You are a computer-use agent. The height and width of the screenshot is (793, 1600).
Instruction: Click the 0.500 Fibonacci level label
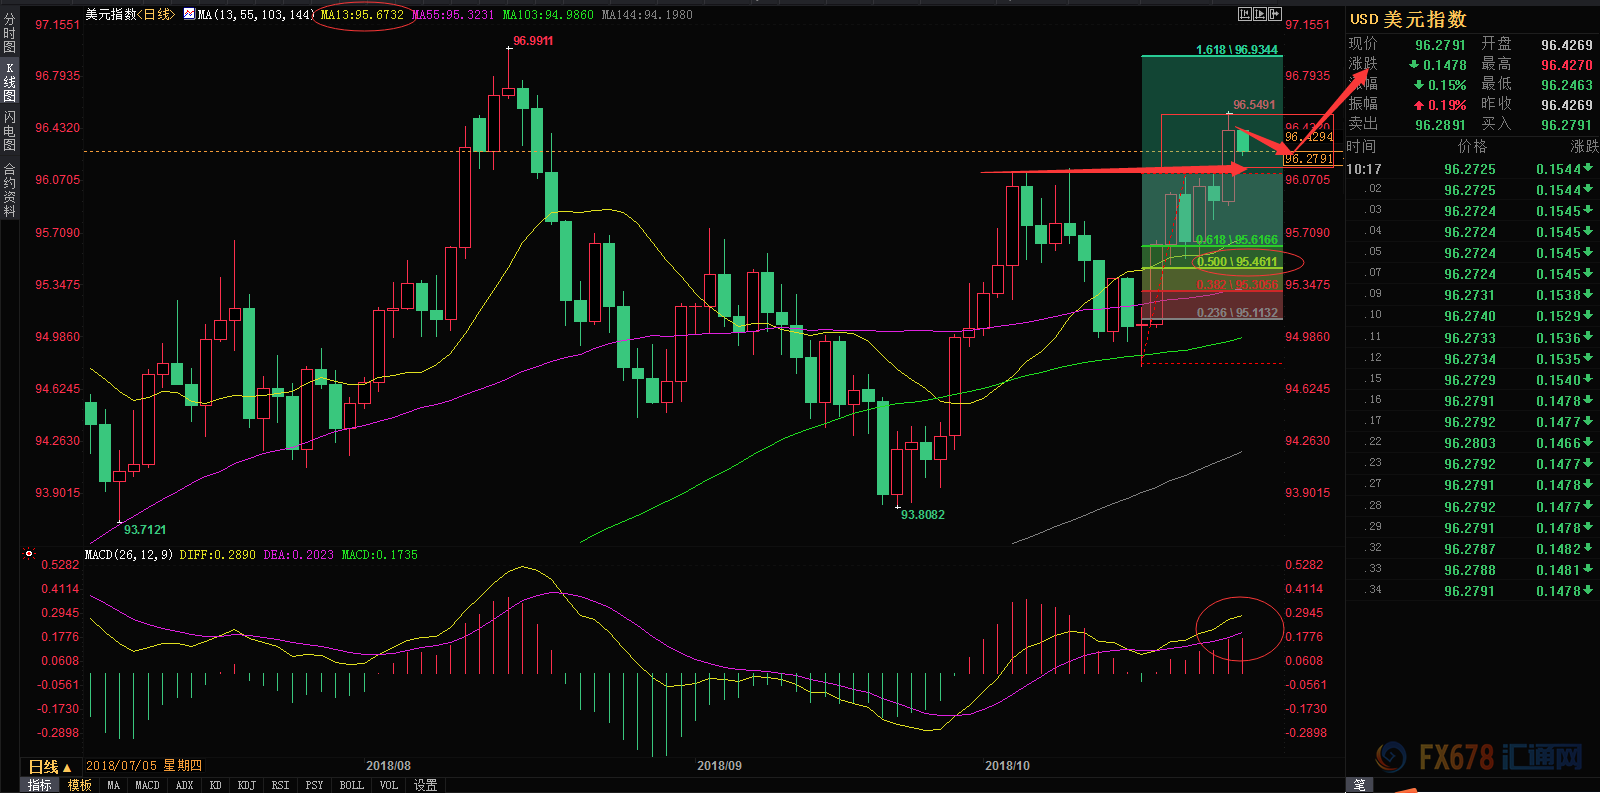(x=1237, y=262)
